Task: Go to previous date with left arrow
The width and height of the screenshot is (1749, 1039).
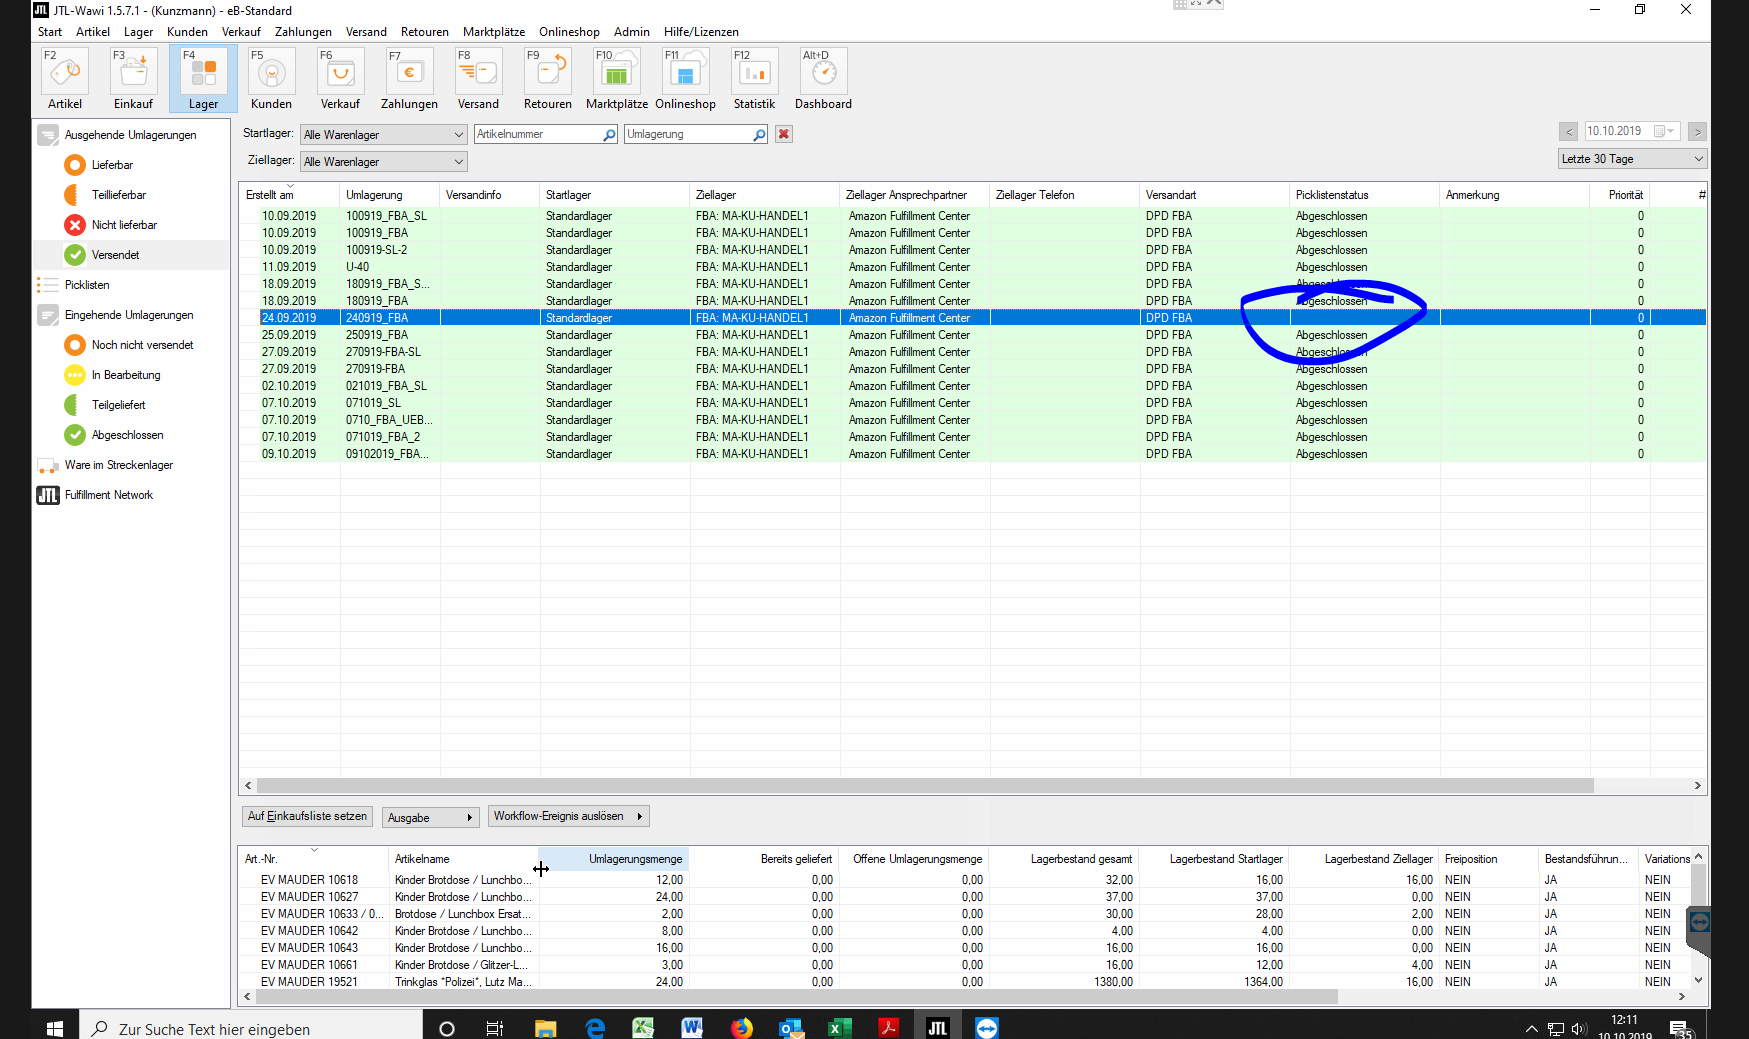Action: (1568, 131)
